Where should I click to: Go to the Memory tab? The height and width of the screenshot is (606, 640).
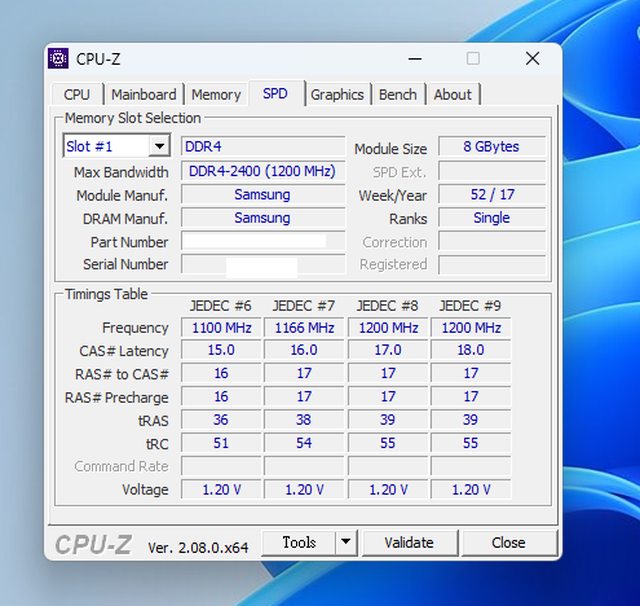point(216,94)
